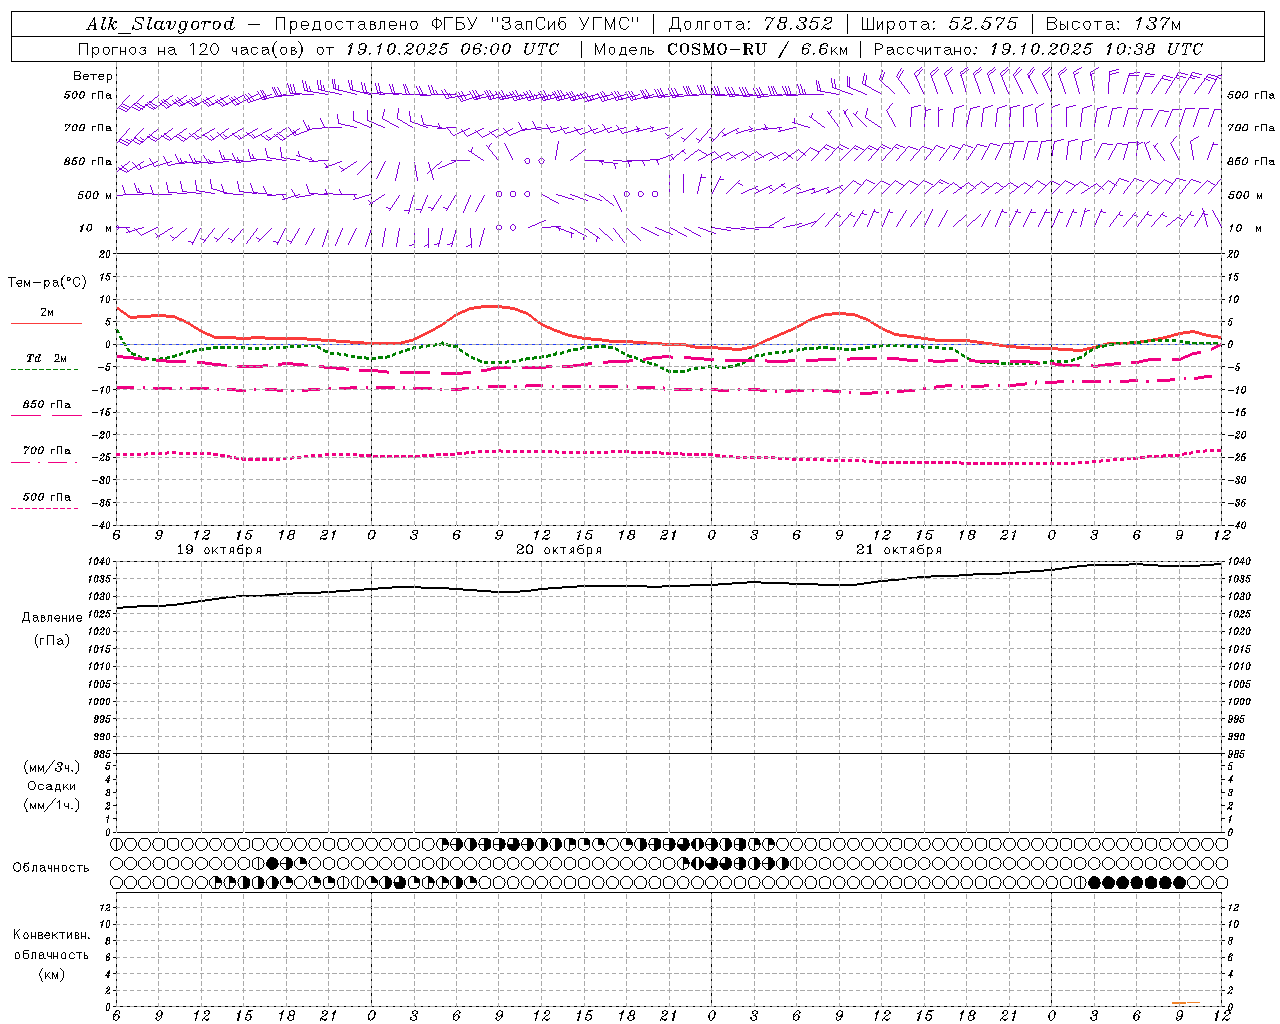The image size is (1280, 1024).
Task: Select 'Рассчитано: 19.10.2025 10:38 UTC' timestamp
Action: pos(1038,49)
